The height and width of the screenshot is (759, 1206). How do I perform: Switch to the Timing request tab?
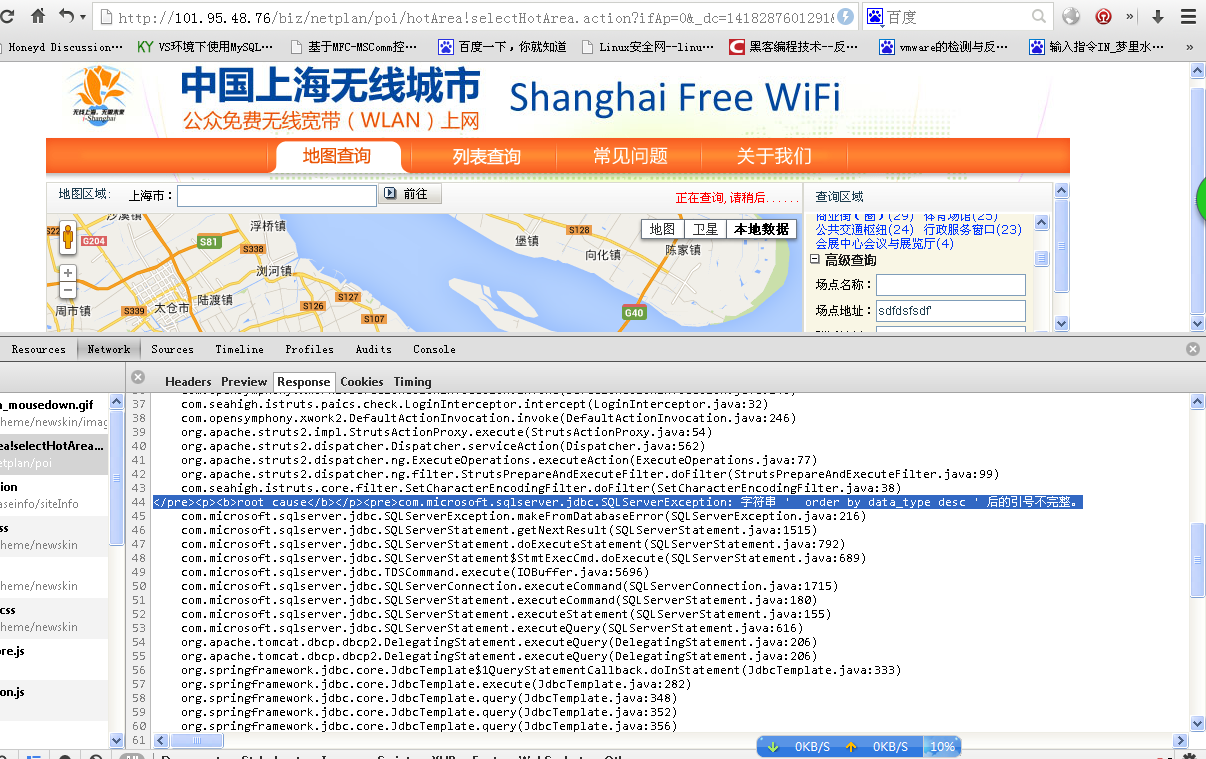412,381
